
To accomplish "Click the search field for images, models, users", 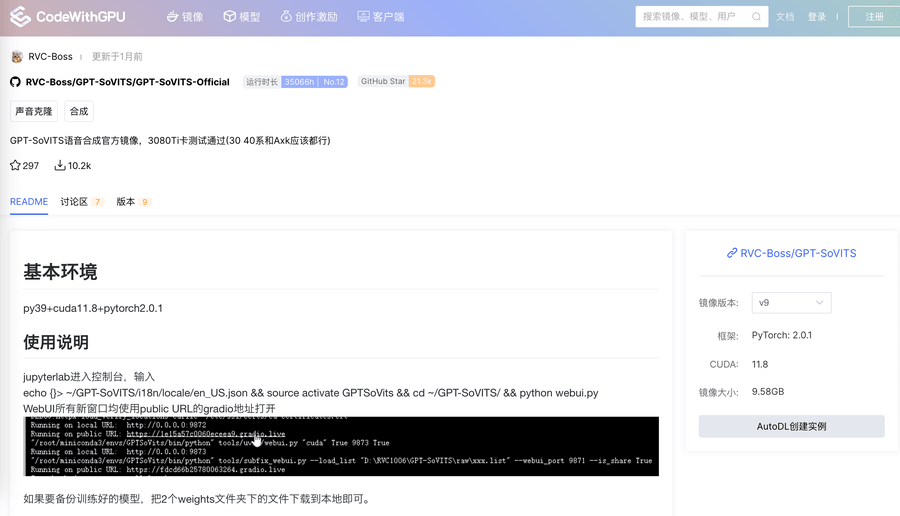I will (x=701, y=17).
